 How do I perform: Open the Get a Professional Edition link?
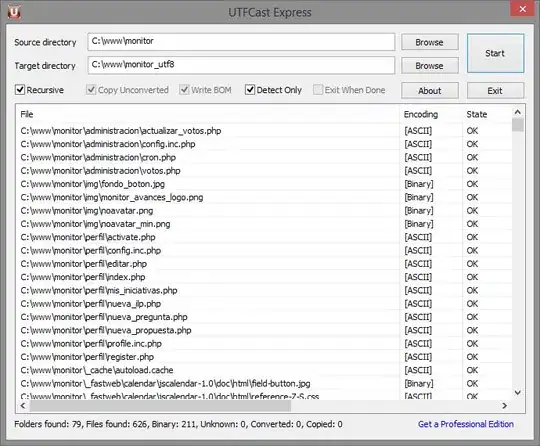466,424
